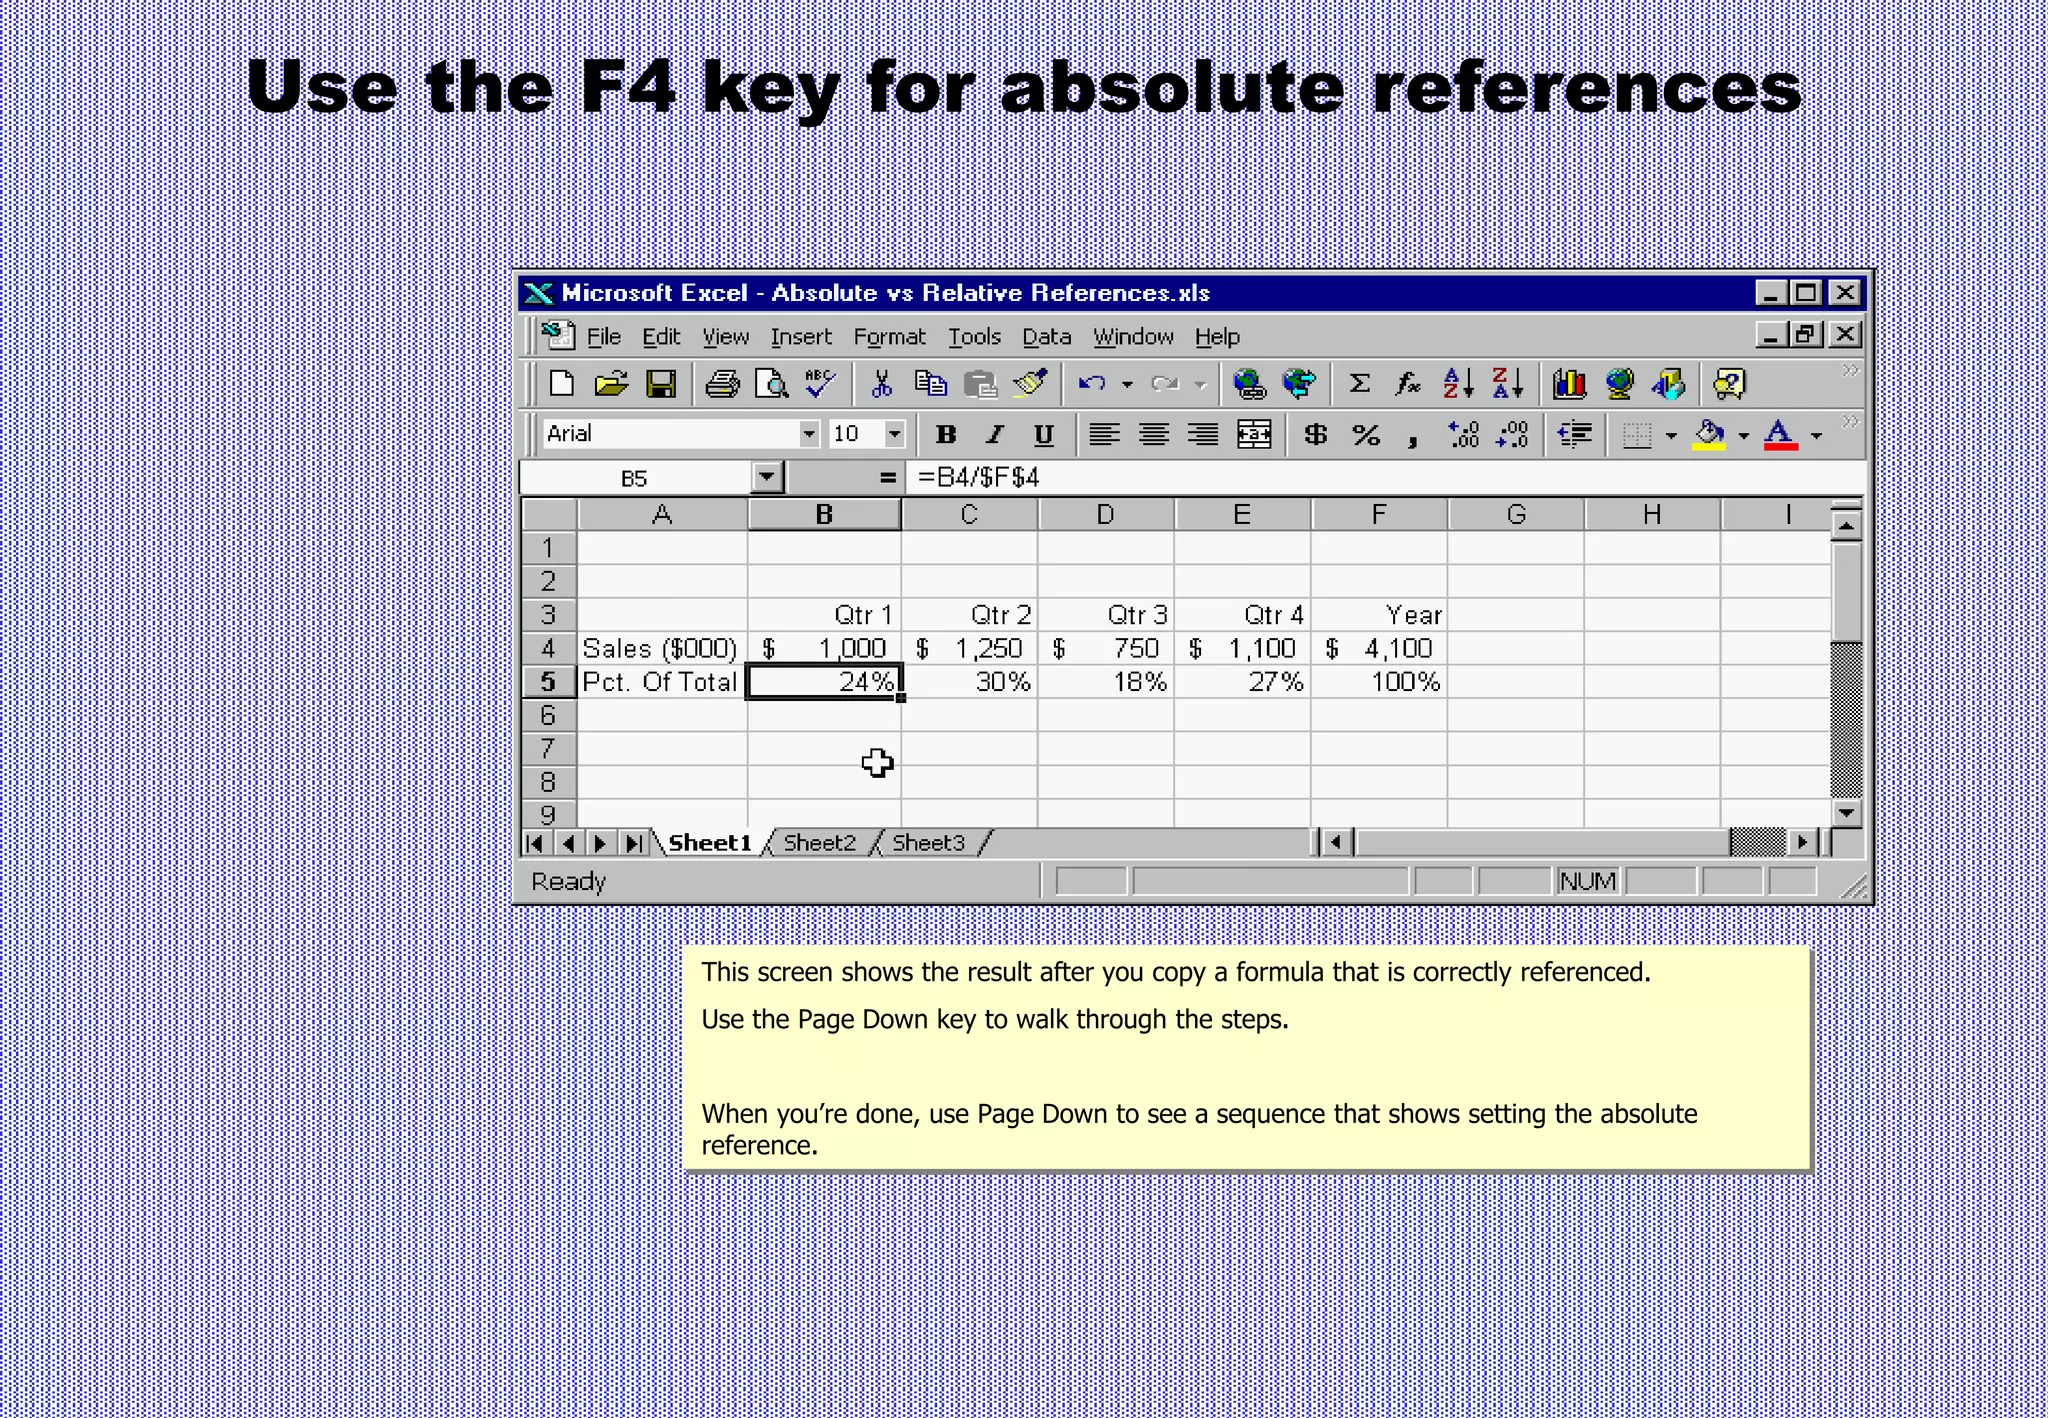Click the column F header
The image size is (2048, 1418).
pyautogui.click(x=1378, y=515)
